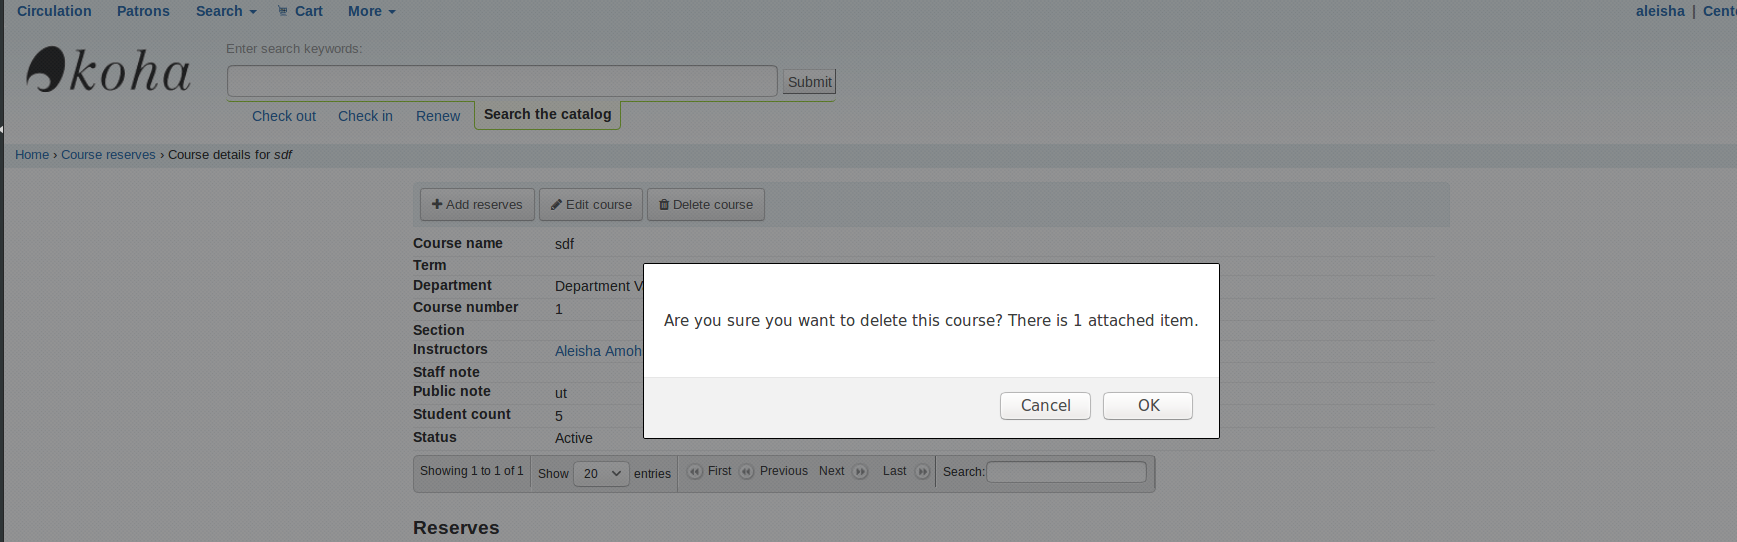Open the Circulation menu item
The width and height of the screenshot is (1737, 542).
coord(54,11)
